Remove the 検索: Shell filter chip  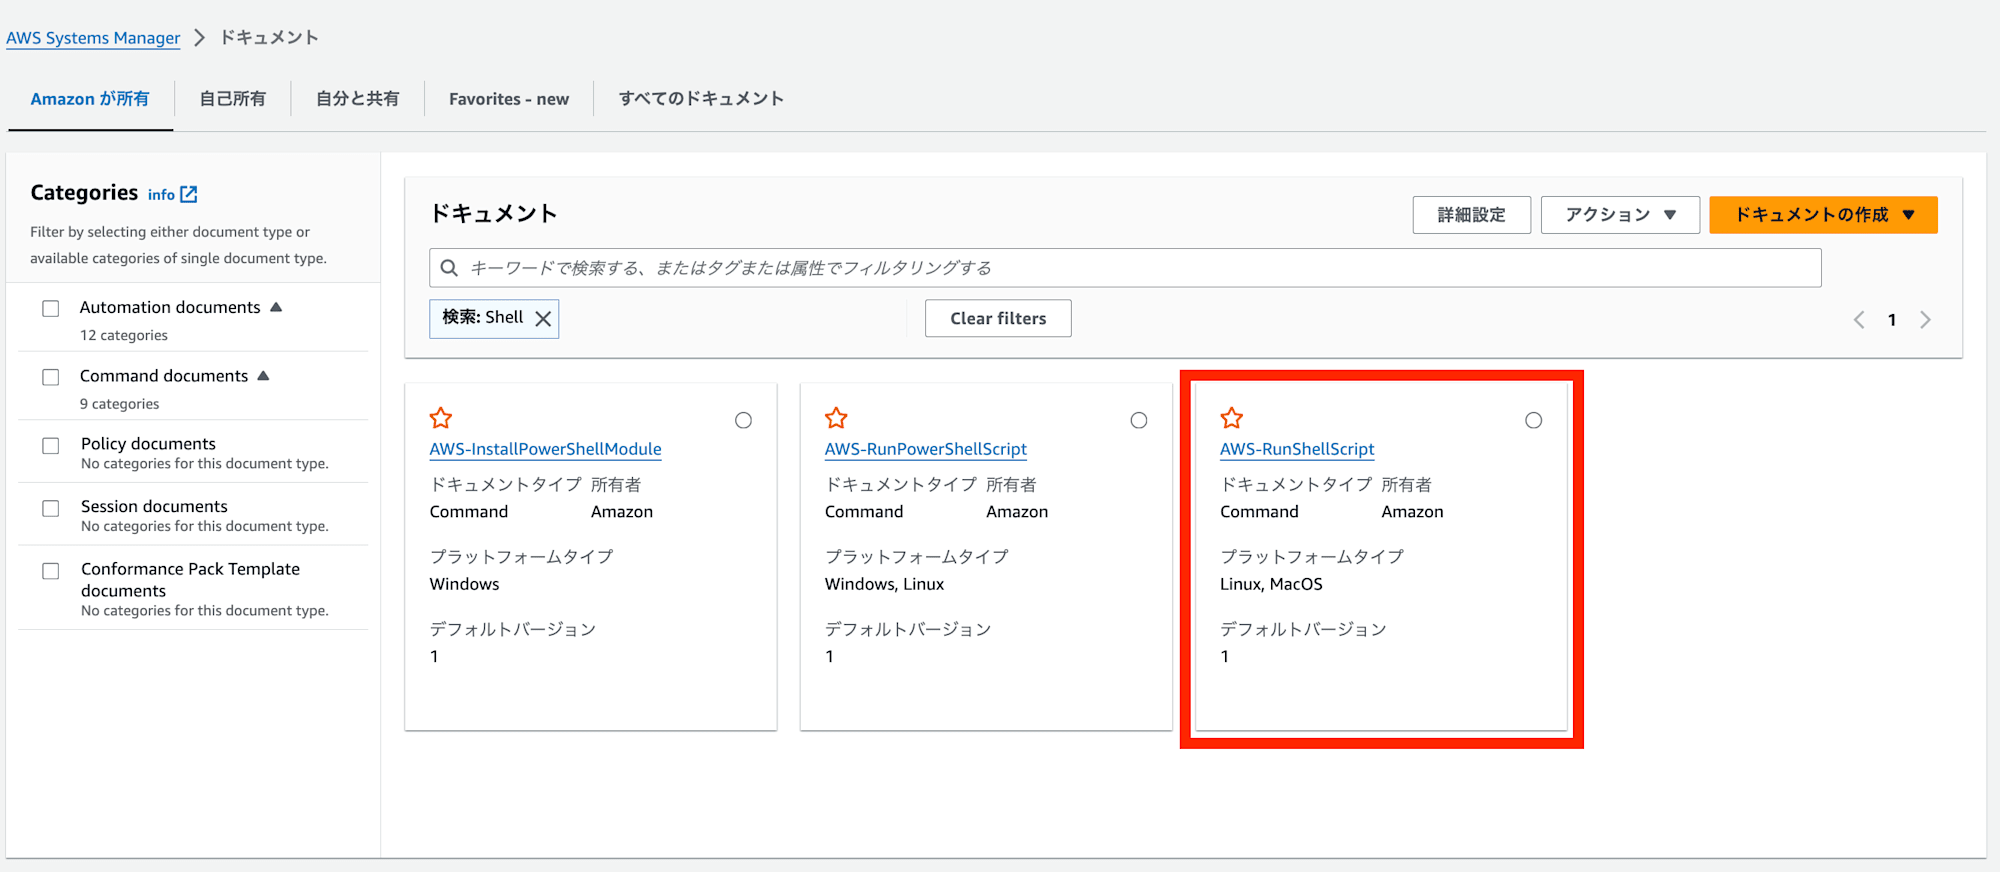click(x=543, y=319)
